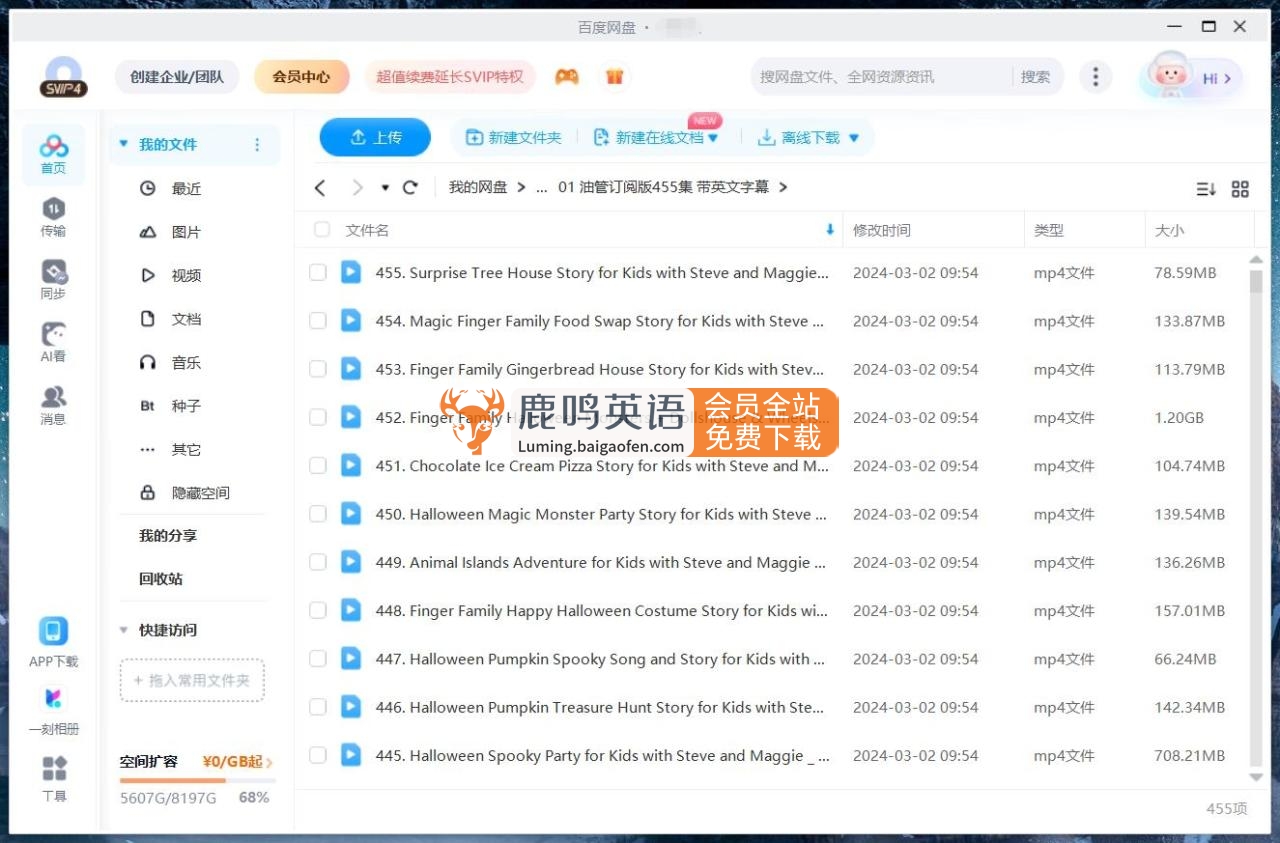Click 创建企业/团队 button
Viewport: 1280px width, 843px height.
[177, 77]
